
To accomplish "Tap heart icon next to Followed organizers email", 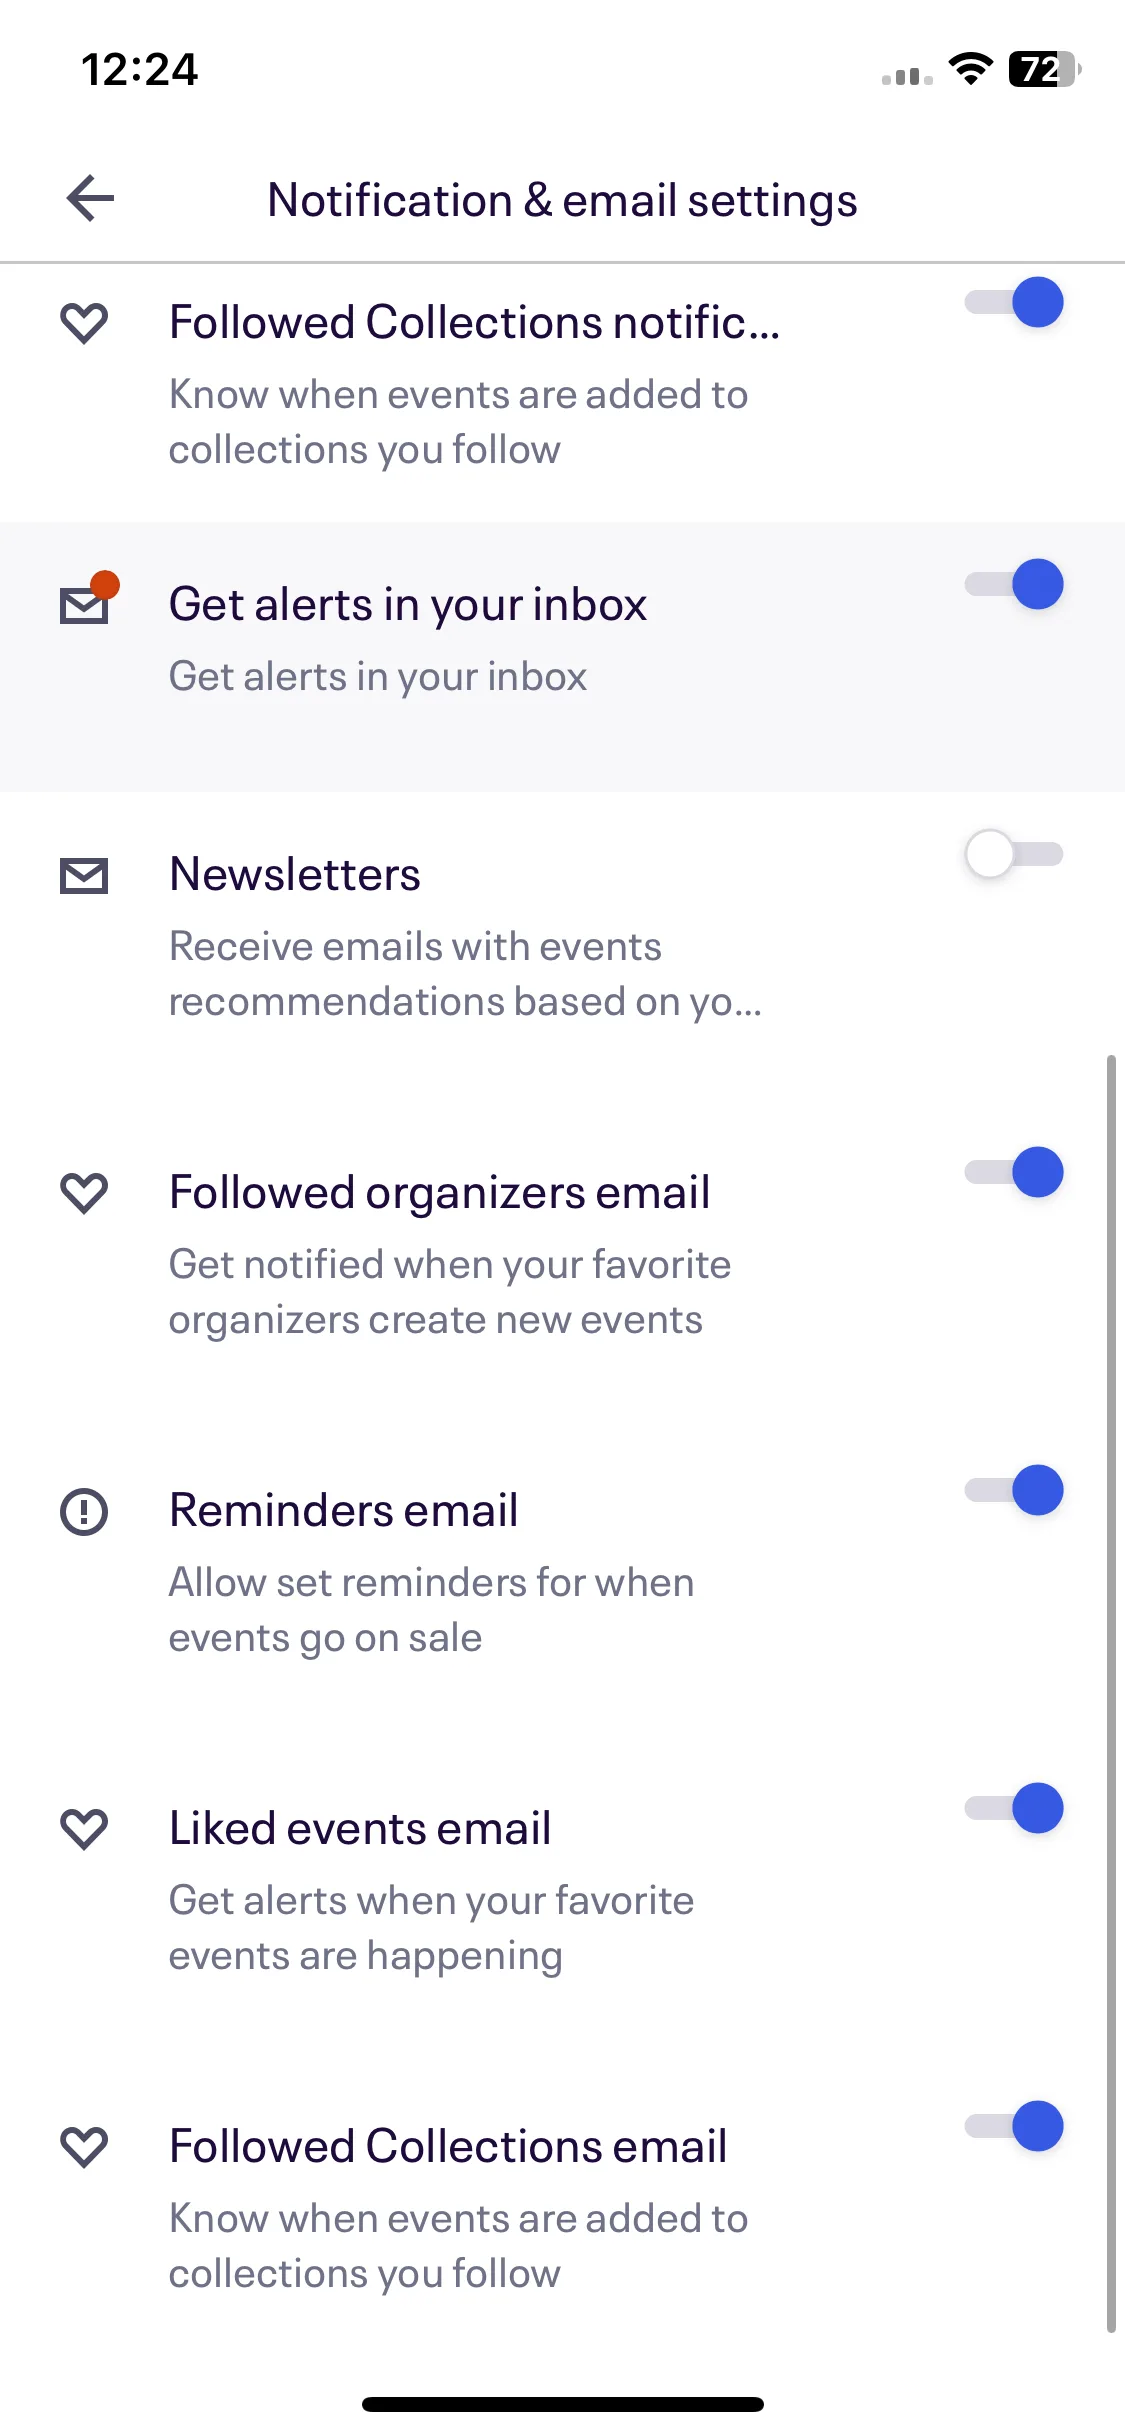I will (84, 1193).
